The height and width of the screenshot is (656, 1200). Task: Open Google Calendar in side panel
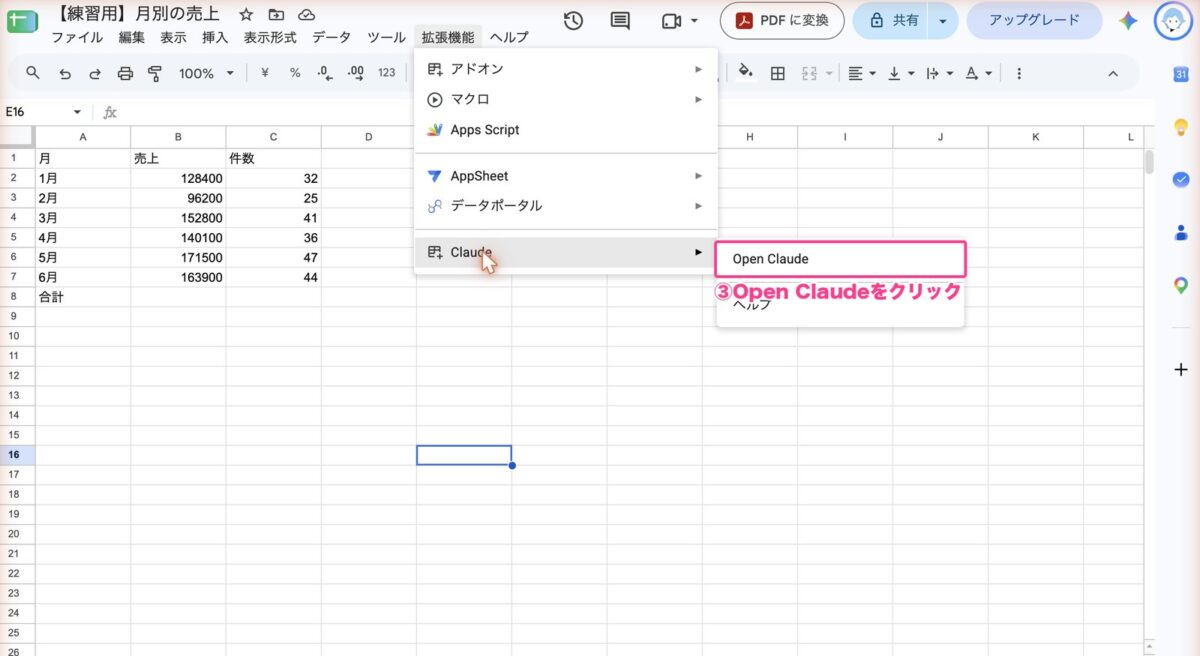click(x=1180, y=75)
